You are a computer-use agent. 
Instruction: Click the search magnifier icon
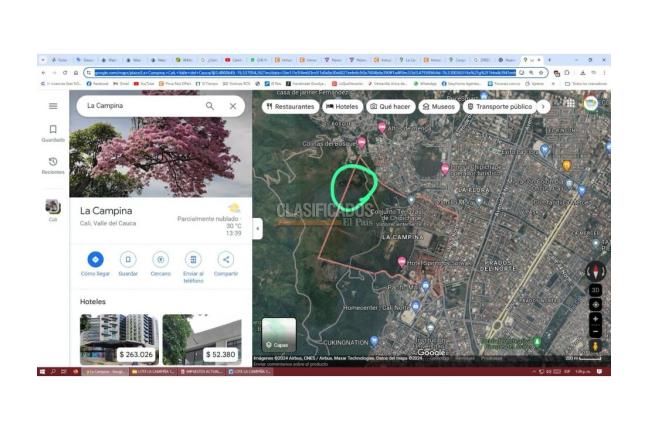click(210, 105)
